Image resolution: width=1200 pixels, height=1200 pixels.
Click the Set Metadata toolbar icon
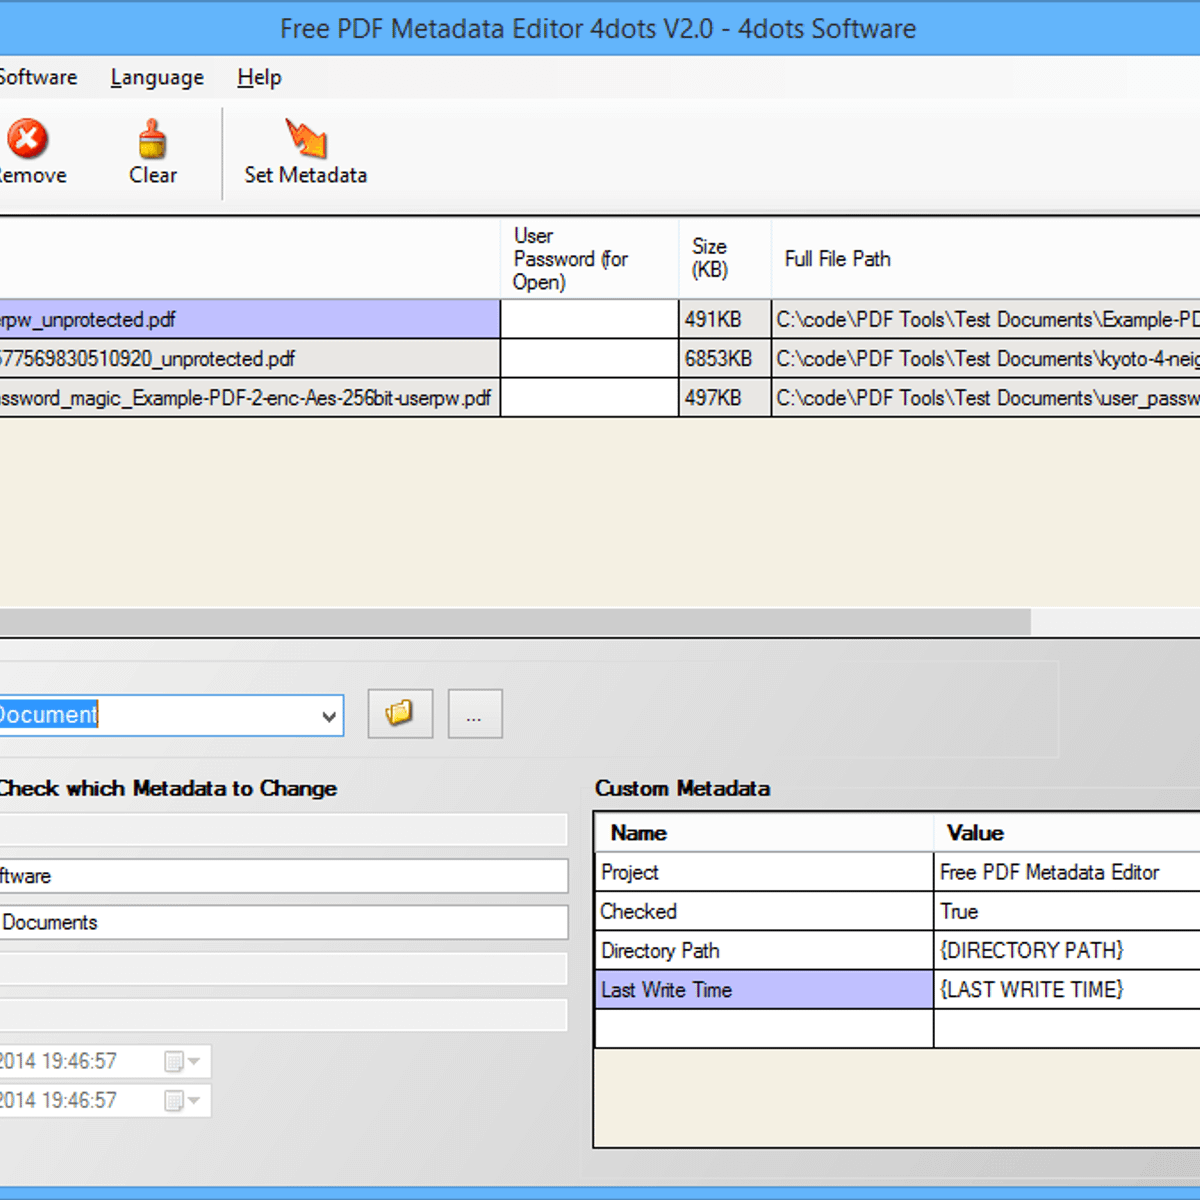point(306,139)
